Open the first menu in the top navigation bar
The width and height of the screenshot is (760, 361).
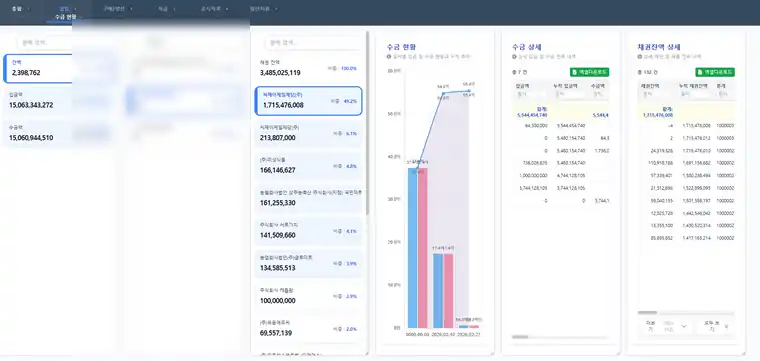coord(20,9)
